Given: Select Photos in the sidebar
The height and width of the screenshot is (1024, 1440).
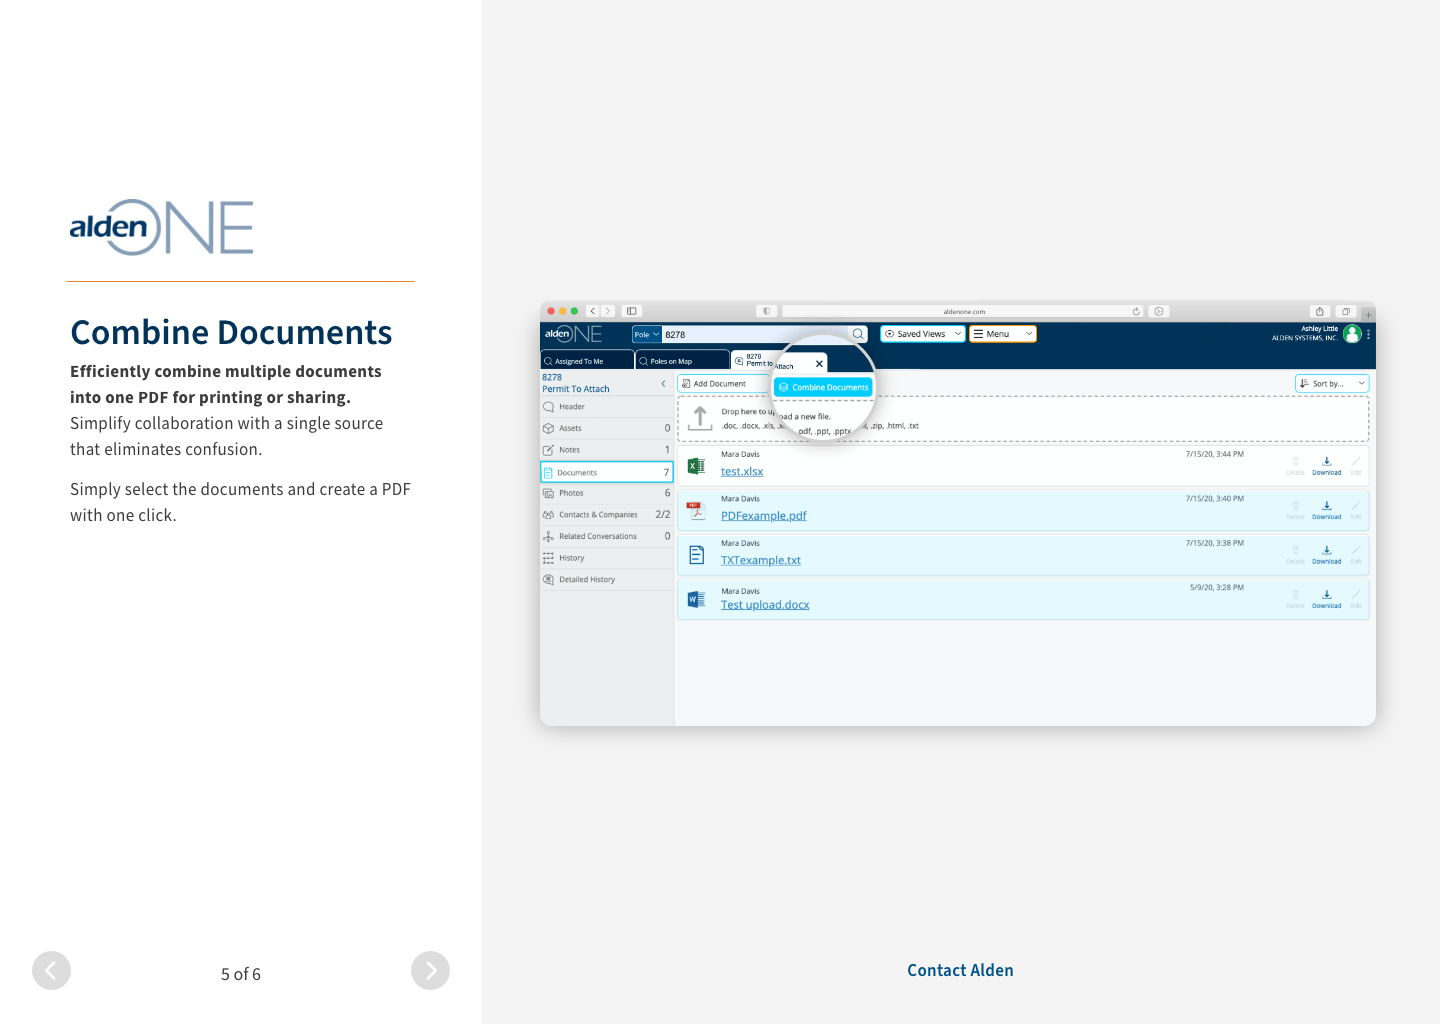Looking at the screenshot, I should 571,493.
